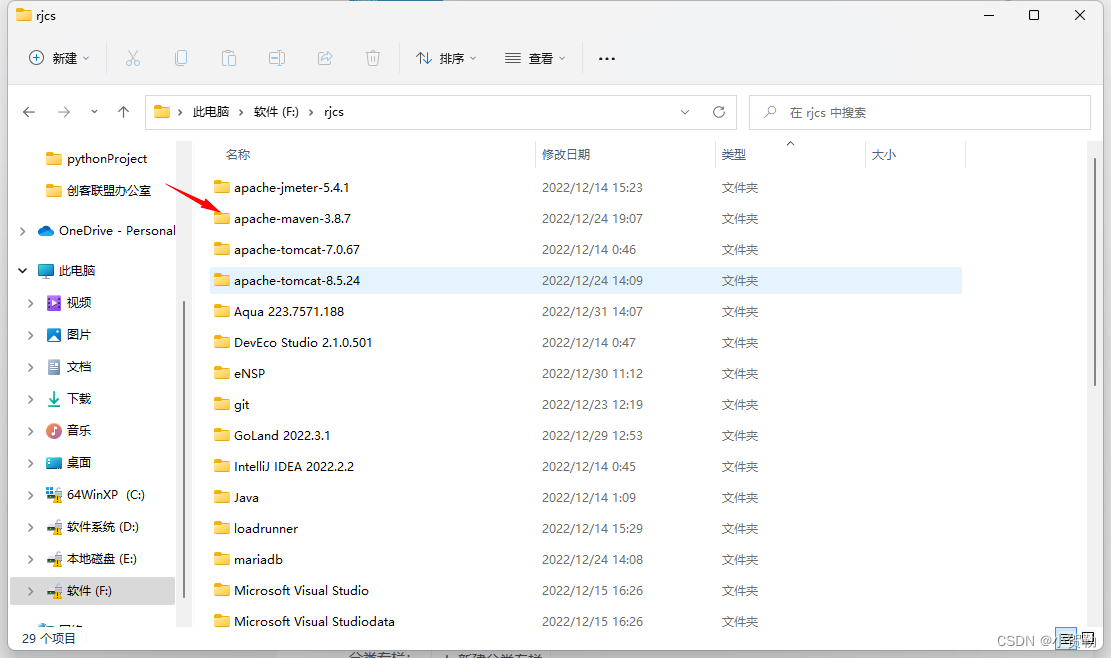Click the Music icon in sidebar
The width and height of the screenshot is (1111, 658).
pos(54,431)
